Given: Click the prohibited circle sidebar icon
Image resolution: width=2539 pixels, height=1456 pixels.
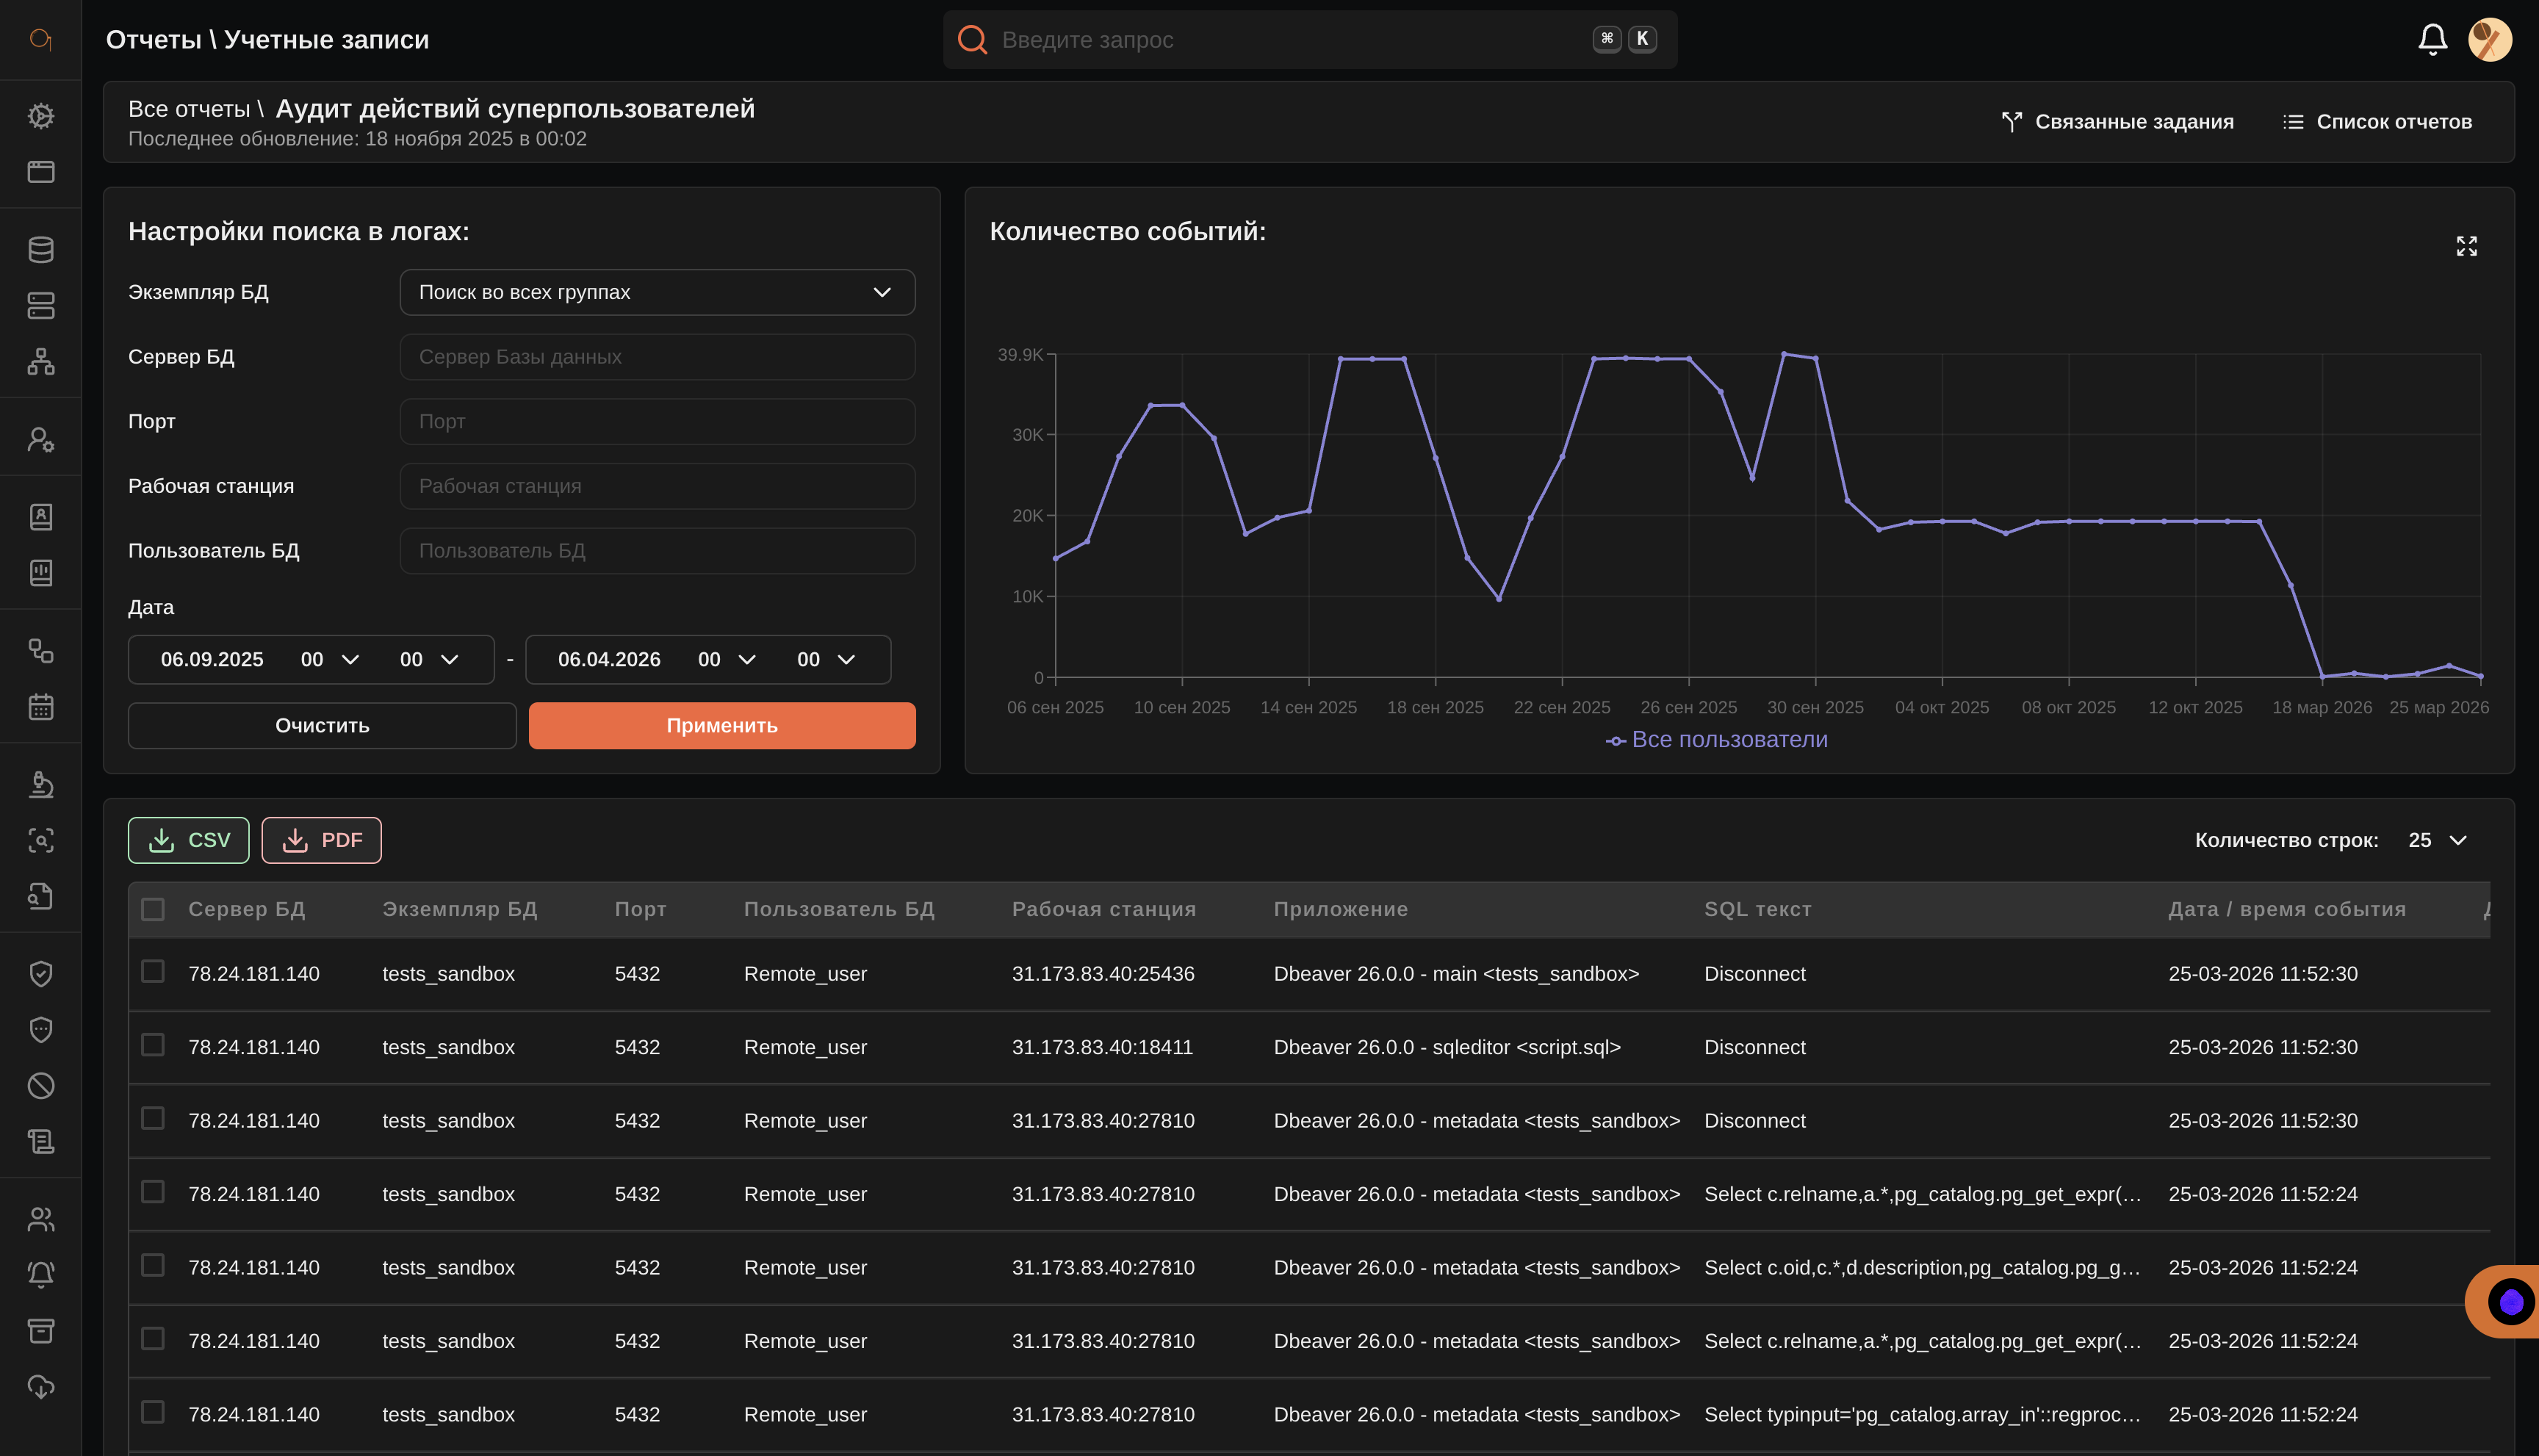Looking at the screenshot, I should [x=41, y=1086].
